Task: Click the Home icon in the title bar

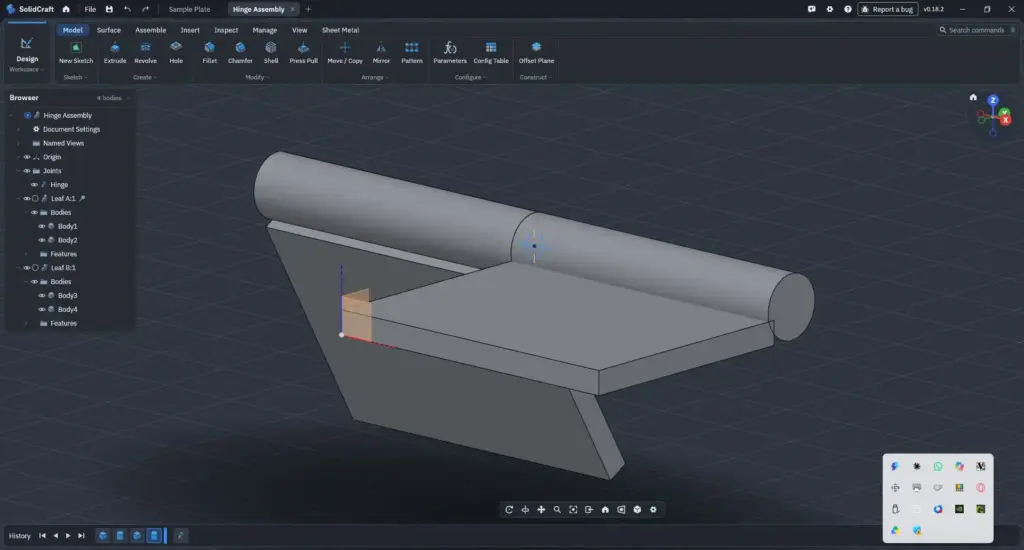Action: pos(66,9)
